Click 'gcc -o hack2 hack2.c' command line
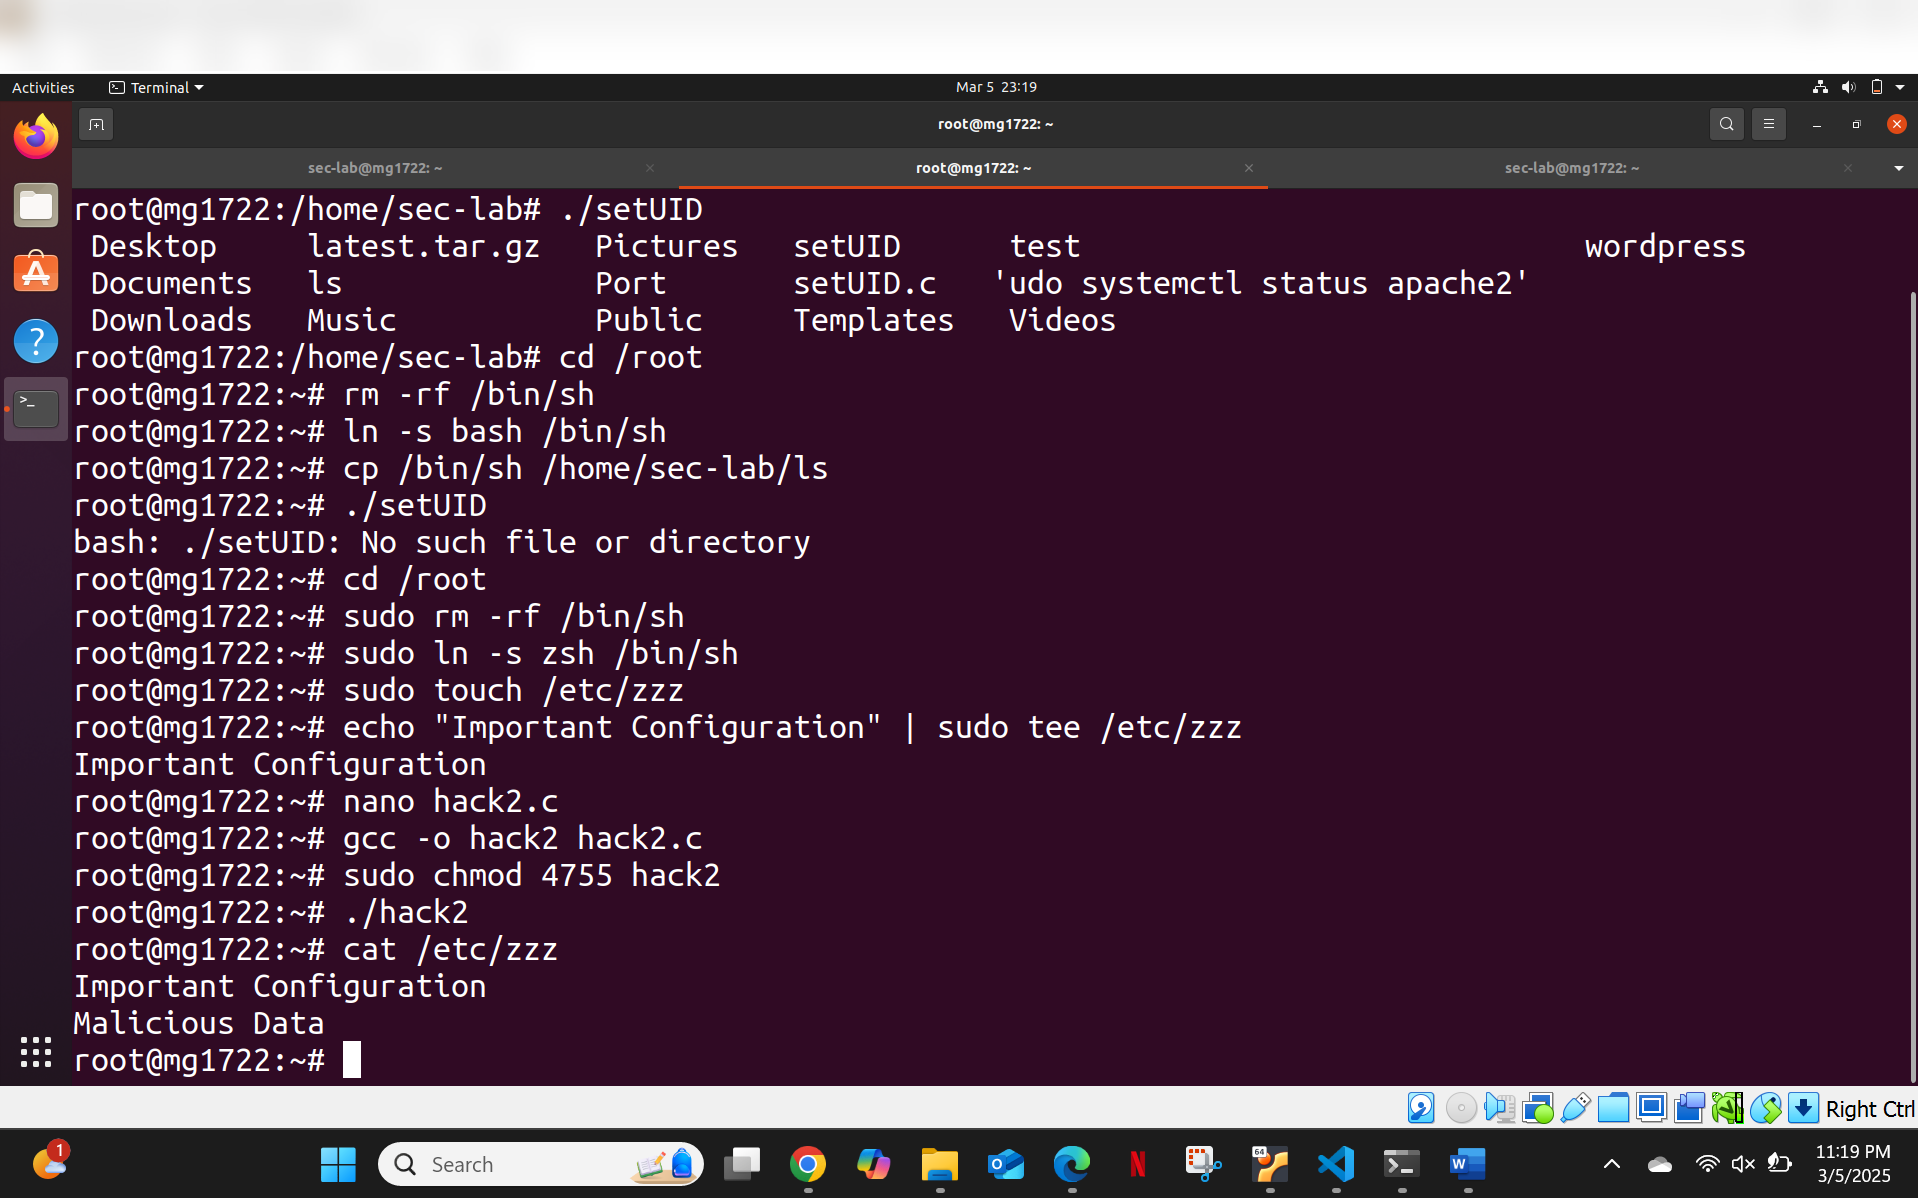This screenshot has width=1918, height=1198. point(522,838)
